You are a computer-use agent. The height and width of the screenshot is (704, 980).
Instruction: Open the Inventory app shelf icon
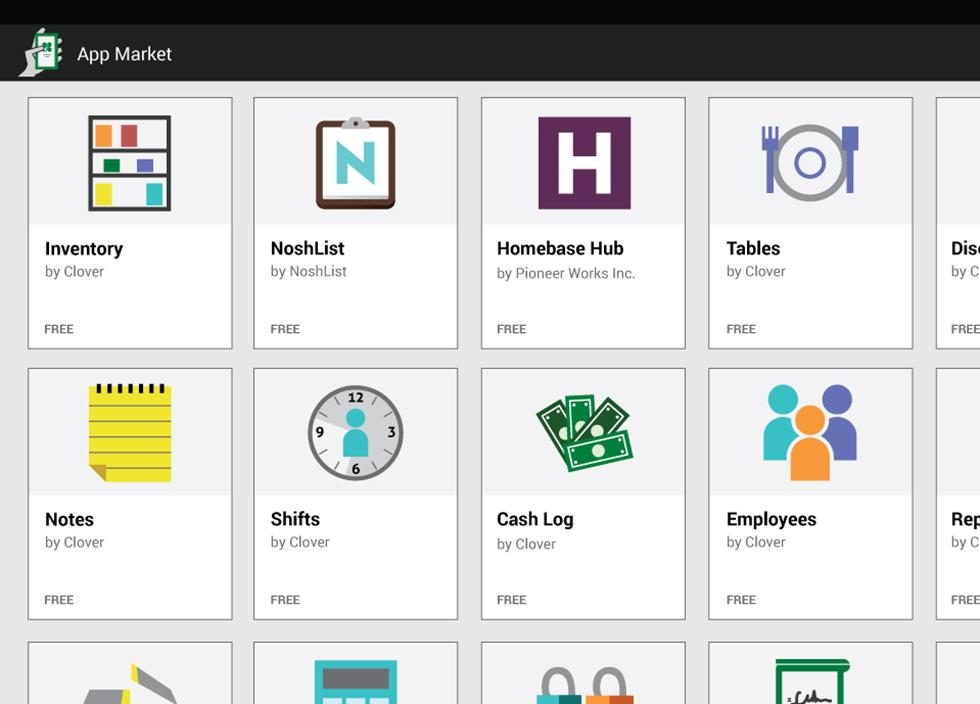[129, 163]
